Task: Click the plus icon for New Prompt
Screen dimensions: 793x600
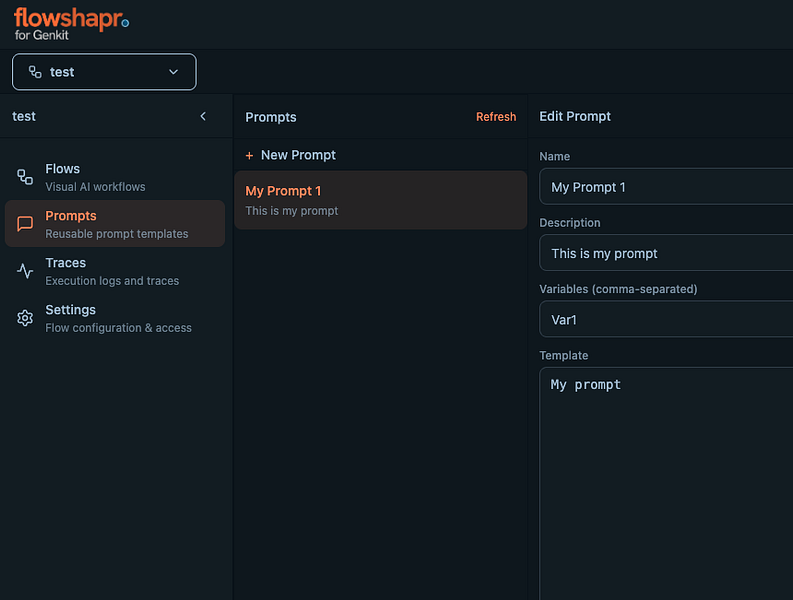Action: [x=249, y=155]
